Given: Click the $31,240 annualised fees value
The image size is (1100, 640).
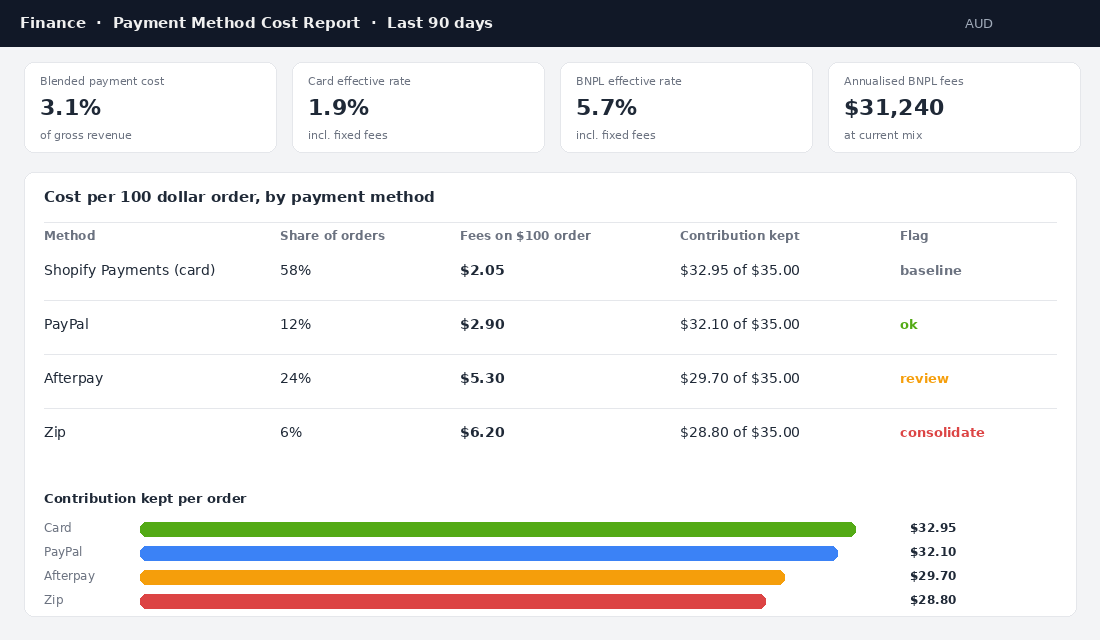Looking at the screenshot, I should [x=894, y=107].
